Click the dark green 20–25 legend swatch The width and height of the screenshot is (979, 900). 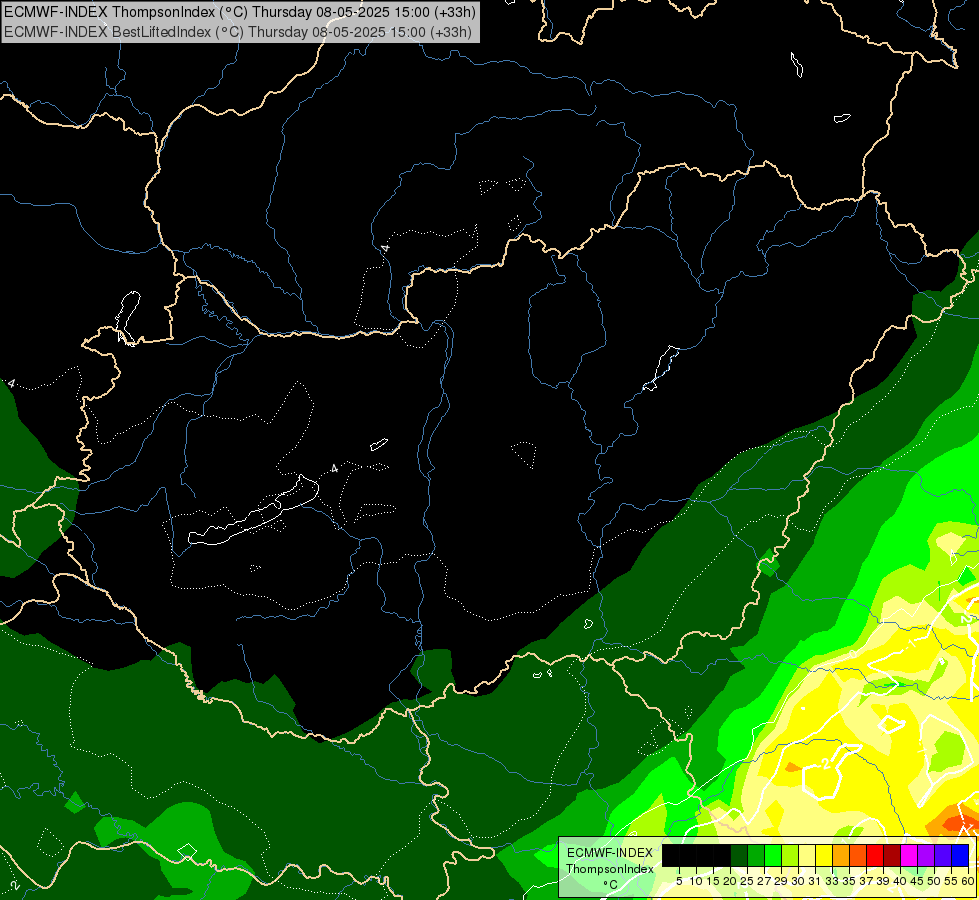tap(739, 855)
